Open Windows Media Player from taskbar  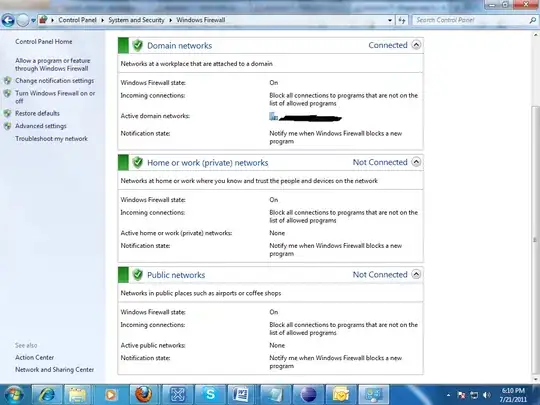click(111, 395)
